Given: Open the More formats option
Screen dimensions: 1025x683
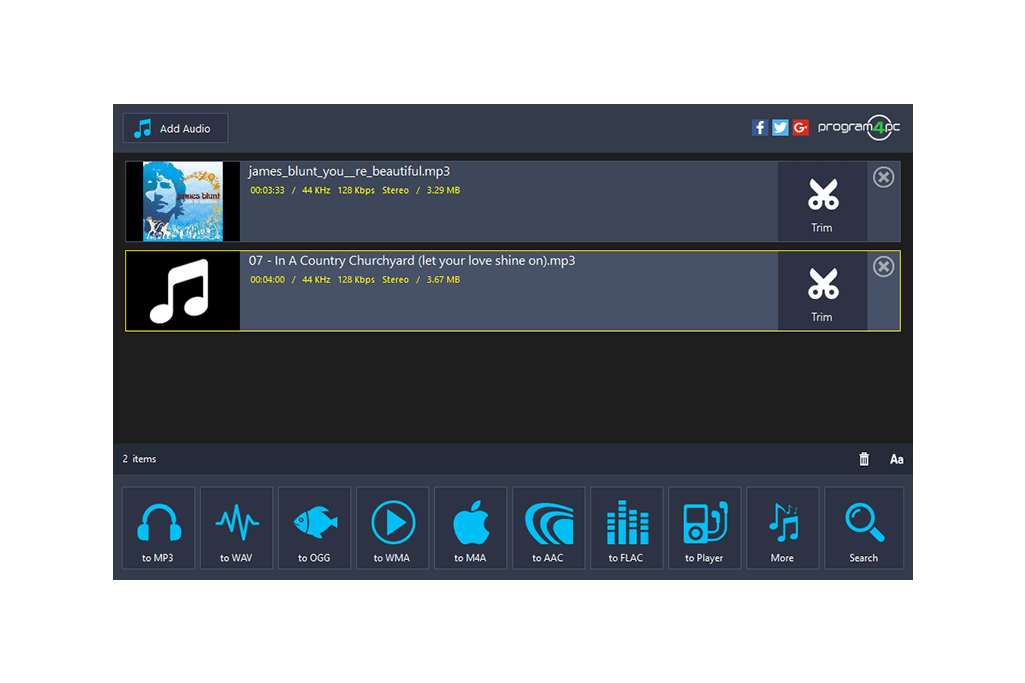Looking at the screenshot, I should (782, 528).
